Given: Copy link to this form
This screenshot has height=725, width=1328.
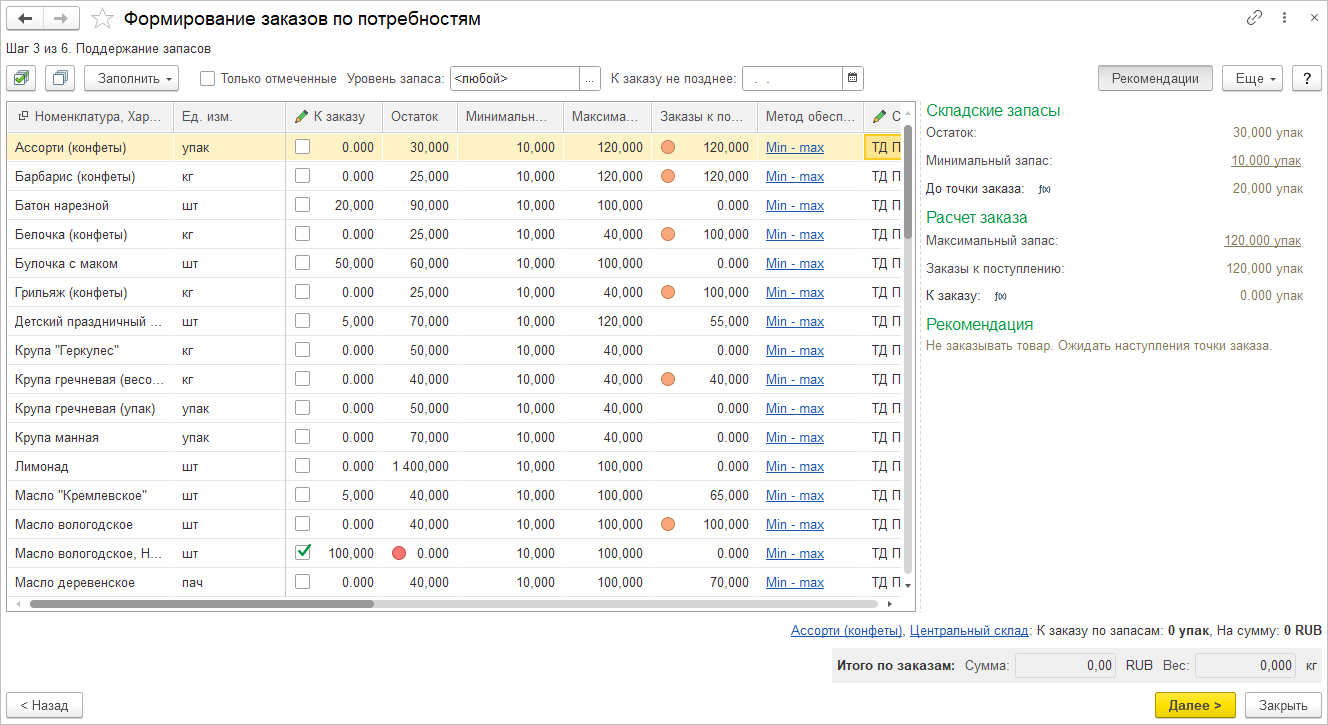Looking at the screenshot, I should click(x=1254, y=18).
